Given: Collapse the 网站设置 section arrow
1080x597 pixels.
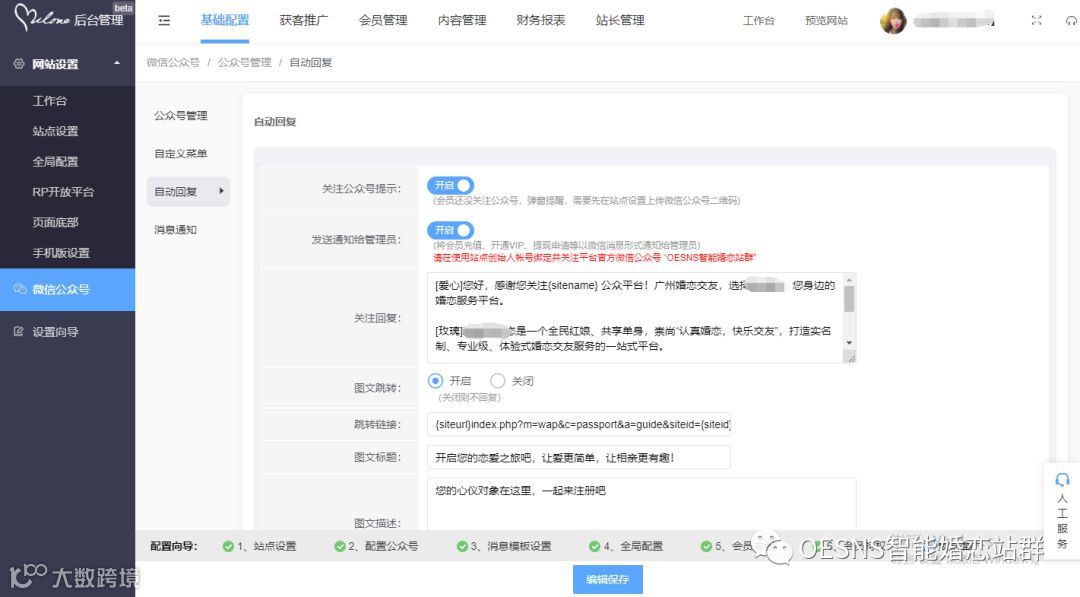Looking at the screenshot, I should coord(117,63).
